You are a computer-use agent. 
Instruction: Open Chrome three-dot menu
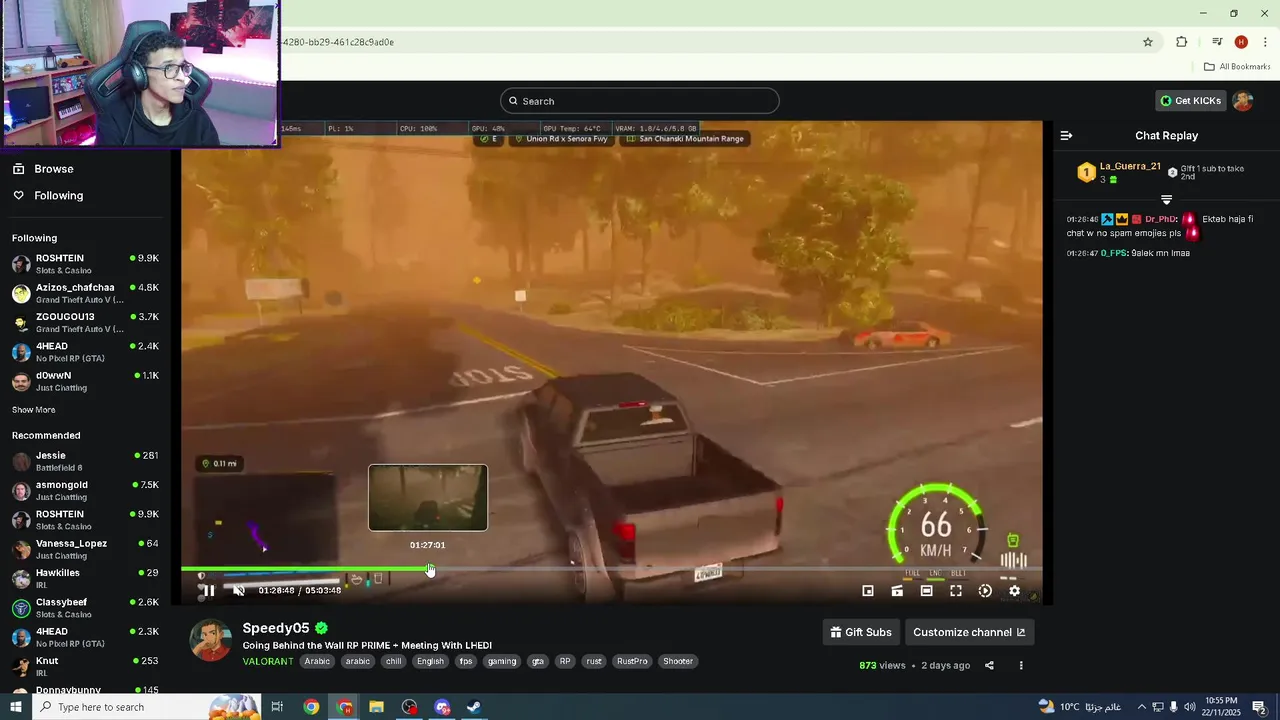coord(1265,42)
